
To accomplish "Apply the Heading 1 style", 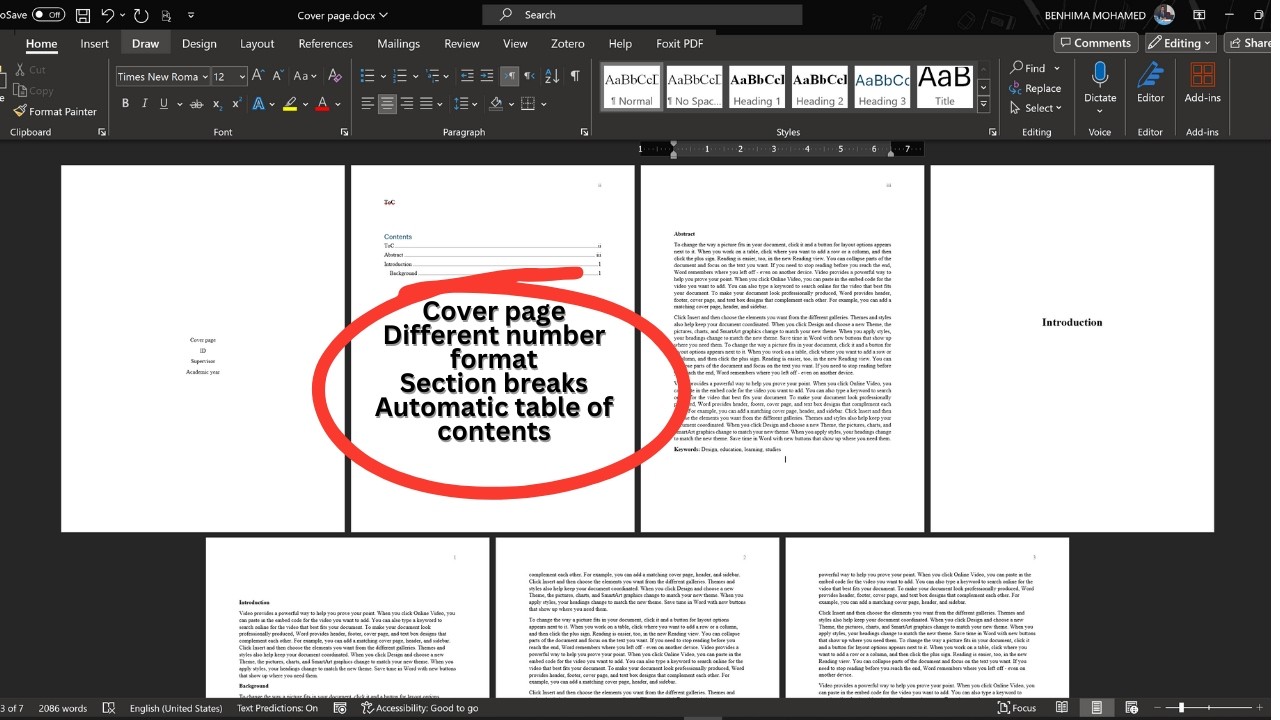I will click(758, 88).
